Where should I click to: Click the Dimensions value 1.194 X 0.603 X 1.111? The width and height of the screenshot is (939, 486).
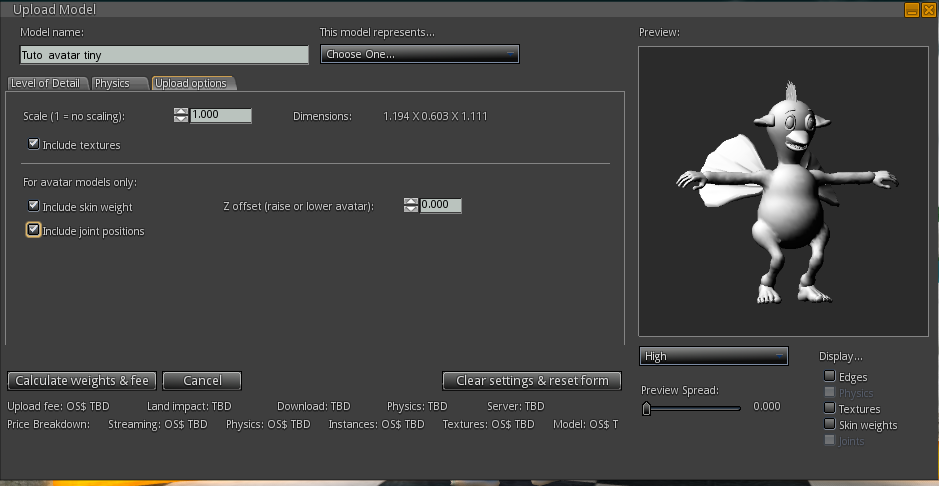[x=435, y=116]
